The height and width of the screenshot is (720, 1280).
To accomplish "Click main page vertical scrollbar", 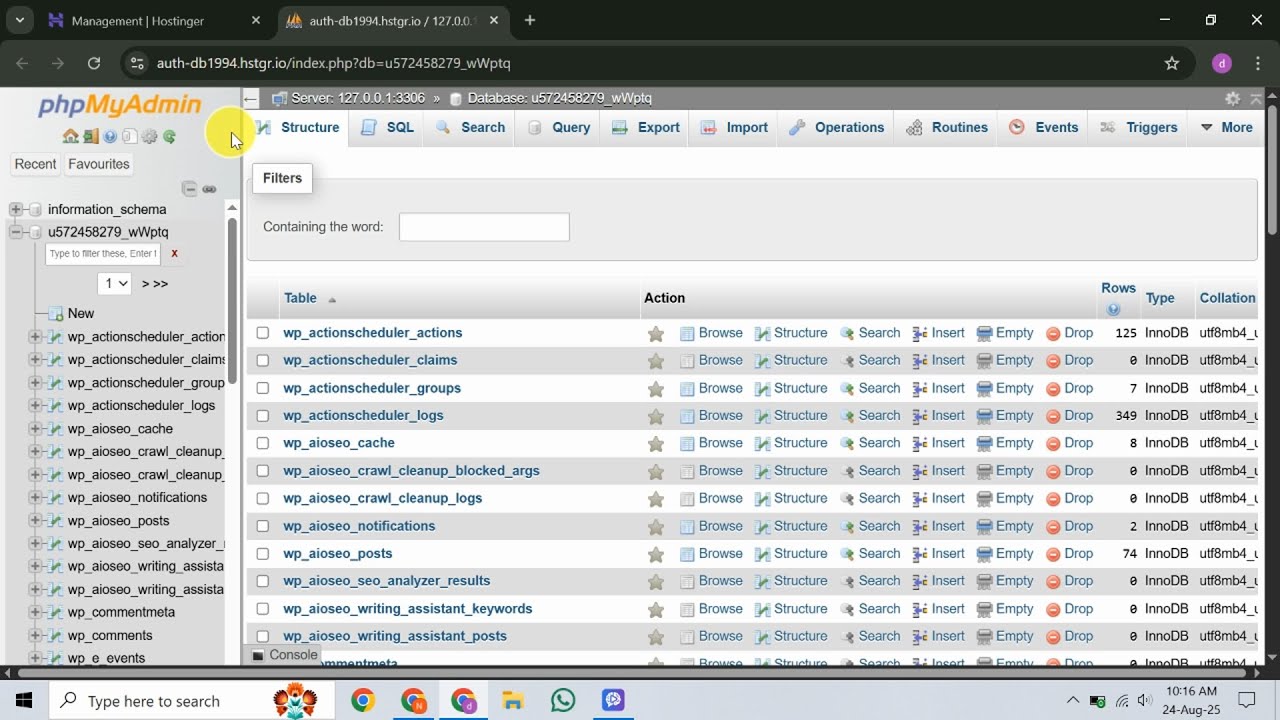I will (1272, 170).
